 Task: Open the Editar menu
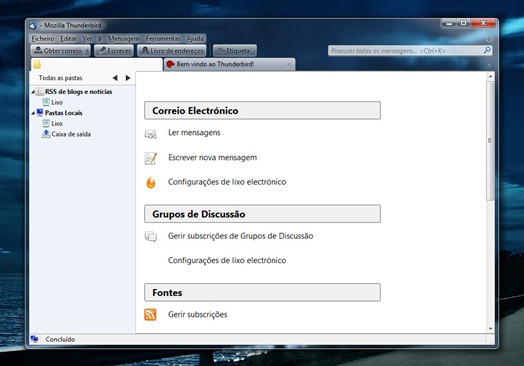[x=68, y=38]
